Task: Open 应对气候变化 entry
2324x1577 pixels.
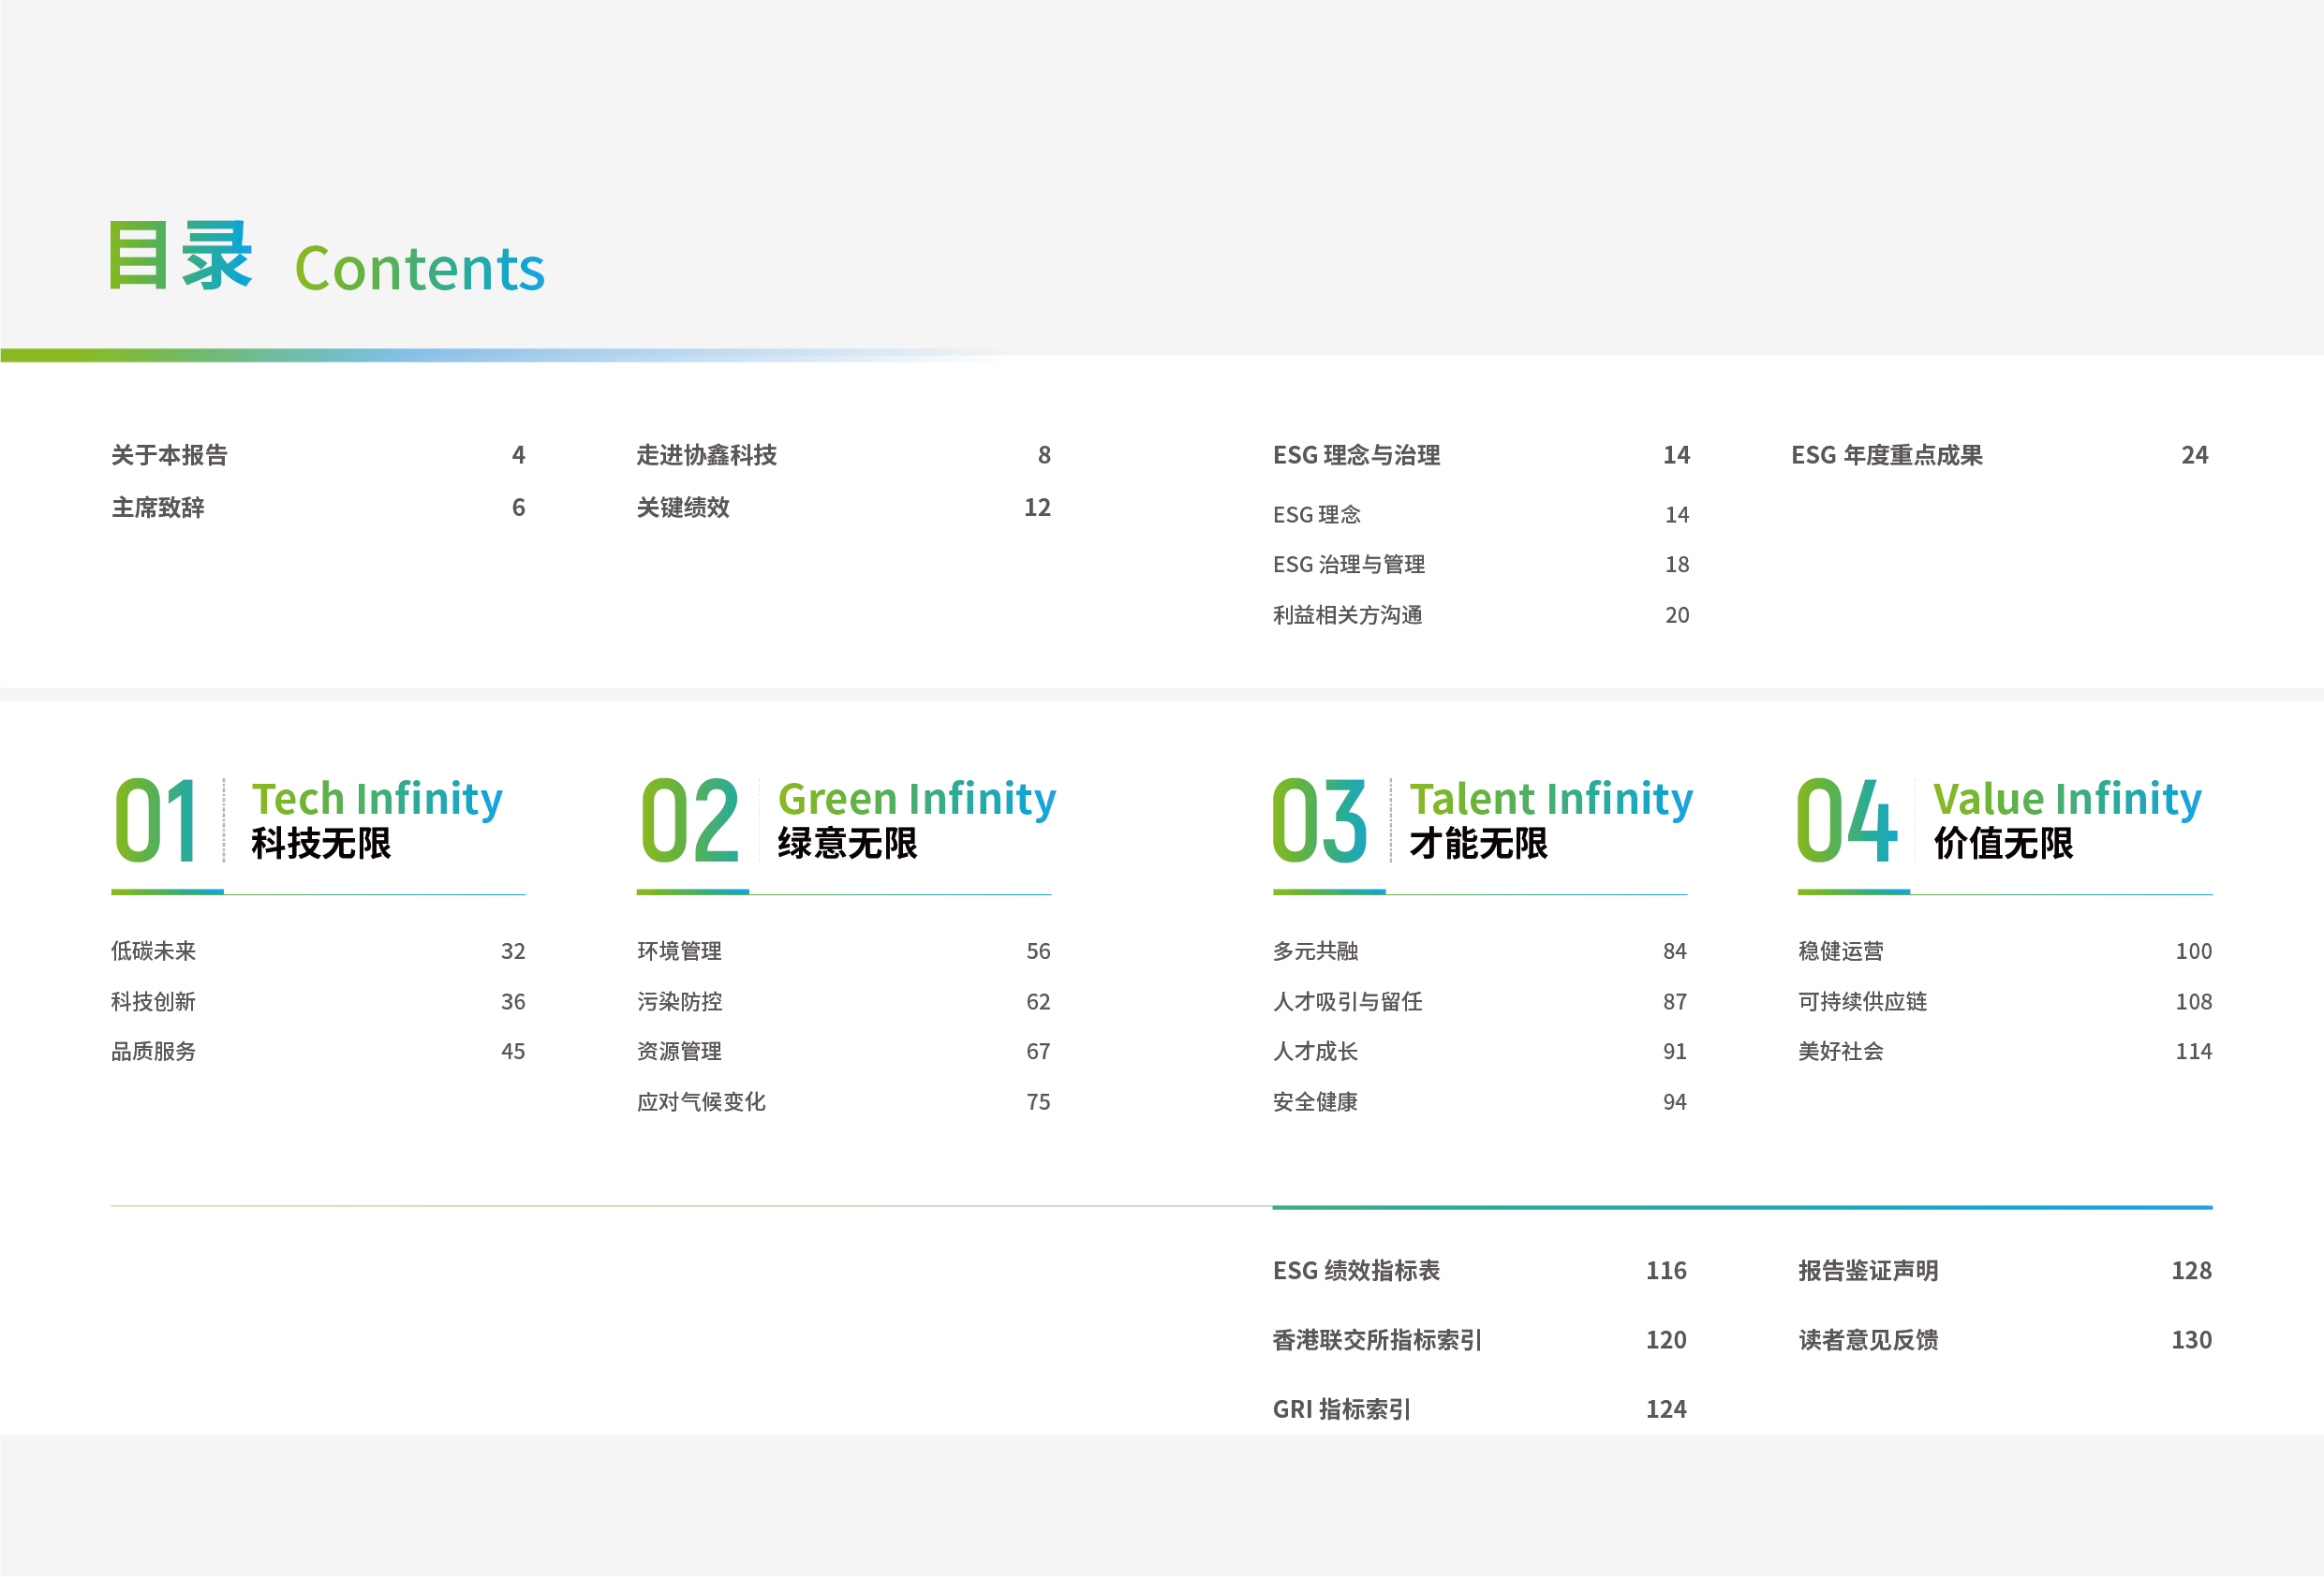Action: [701, 1102]
